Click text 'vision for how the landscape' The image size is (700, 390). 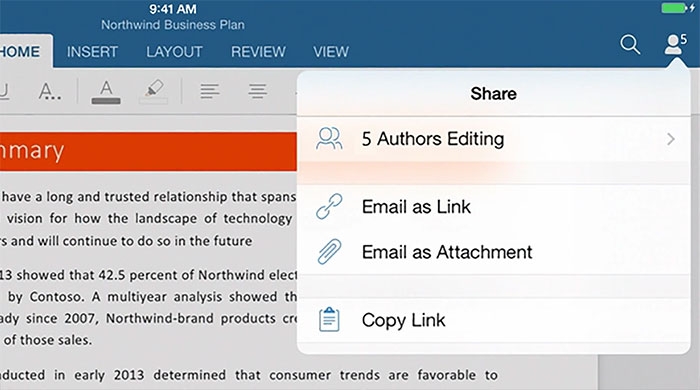coord(104,219)
